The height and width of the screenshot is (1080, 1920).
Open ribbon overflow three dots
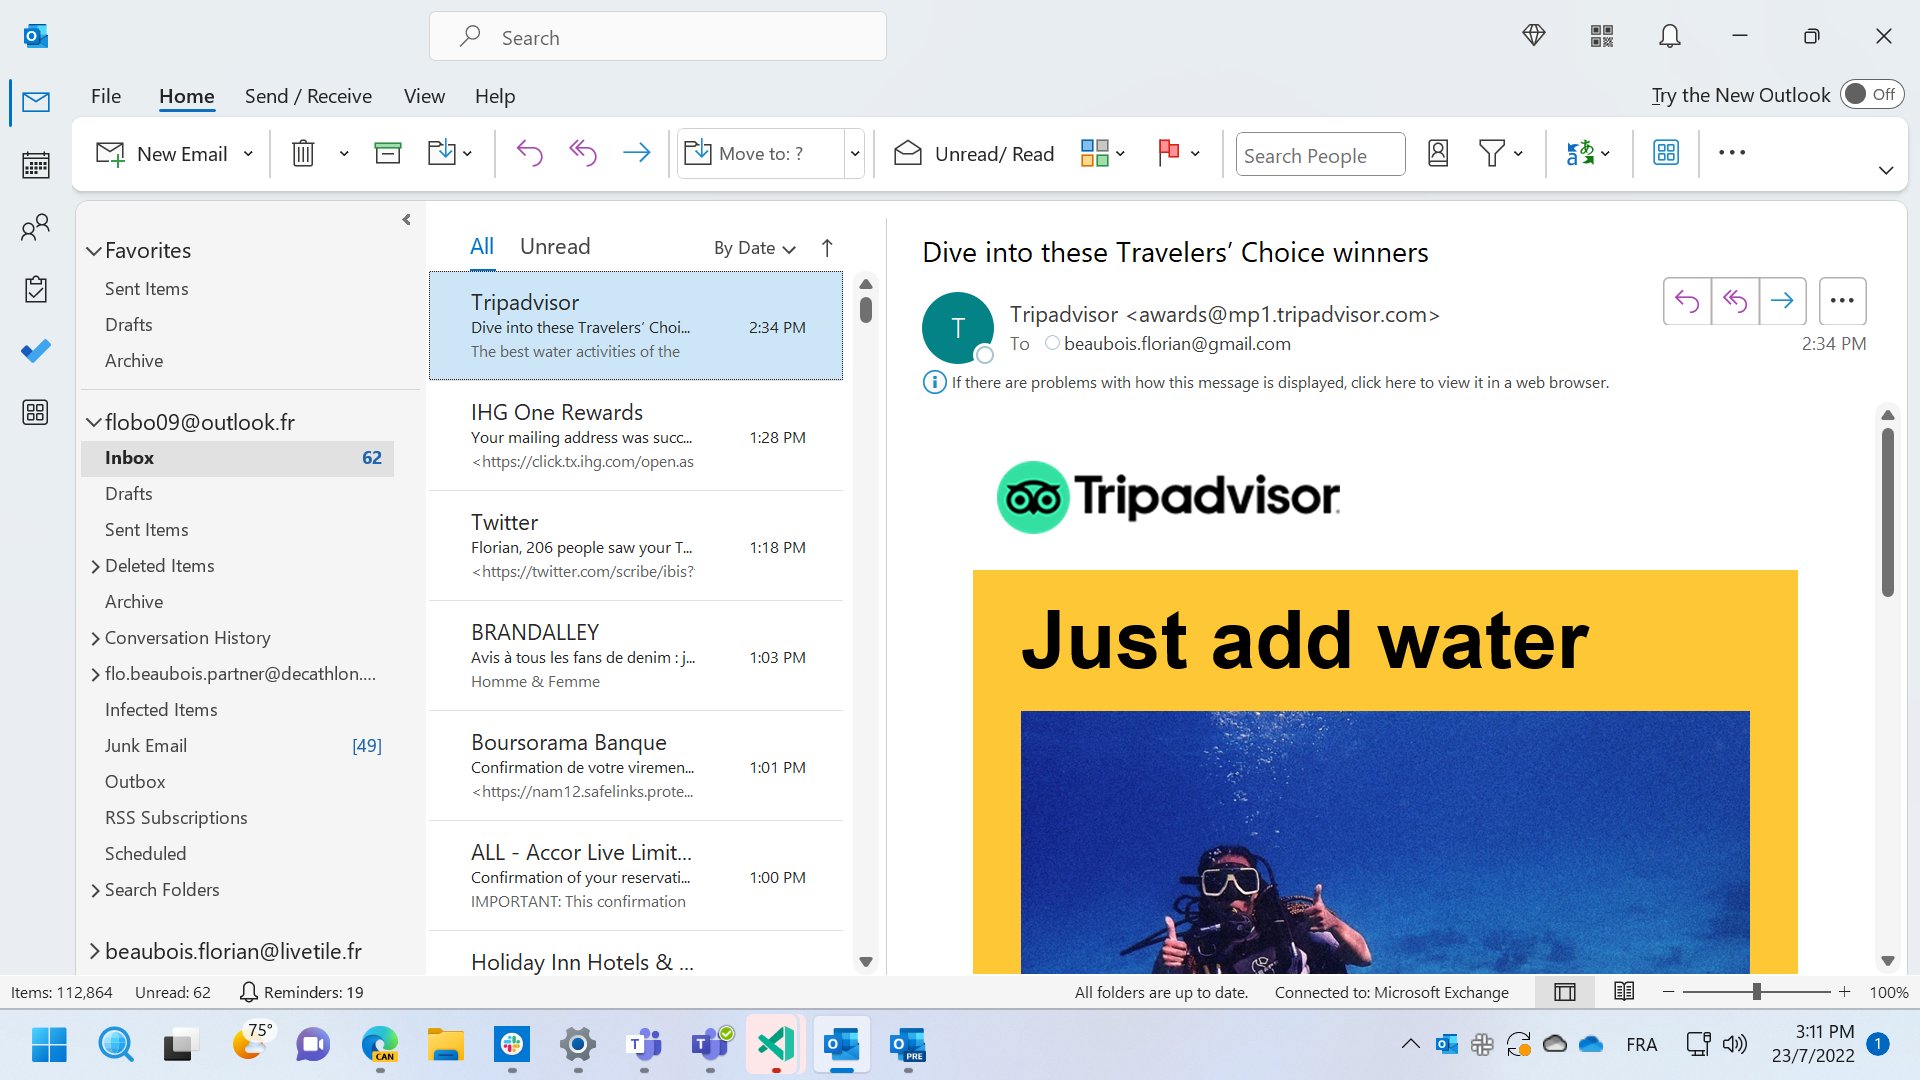coord(1732,153)
